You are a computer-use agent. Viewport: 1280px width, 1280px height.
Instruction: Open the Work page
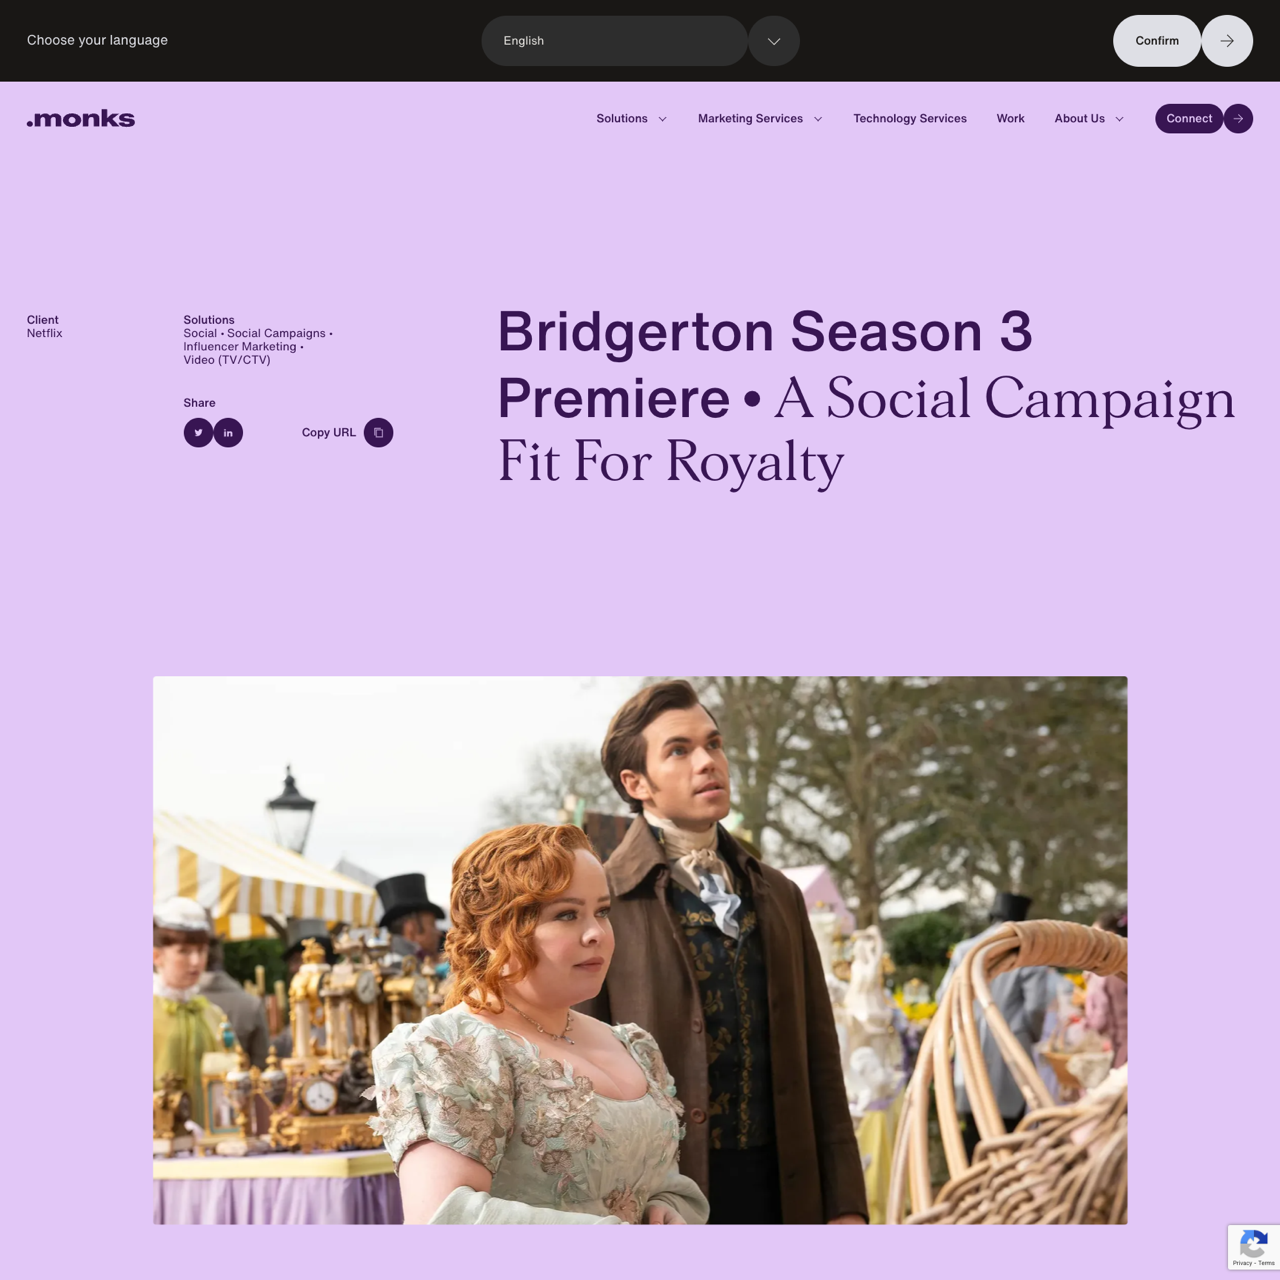pos(1010,118)
